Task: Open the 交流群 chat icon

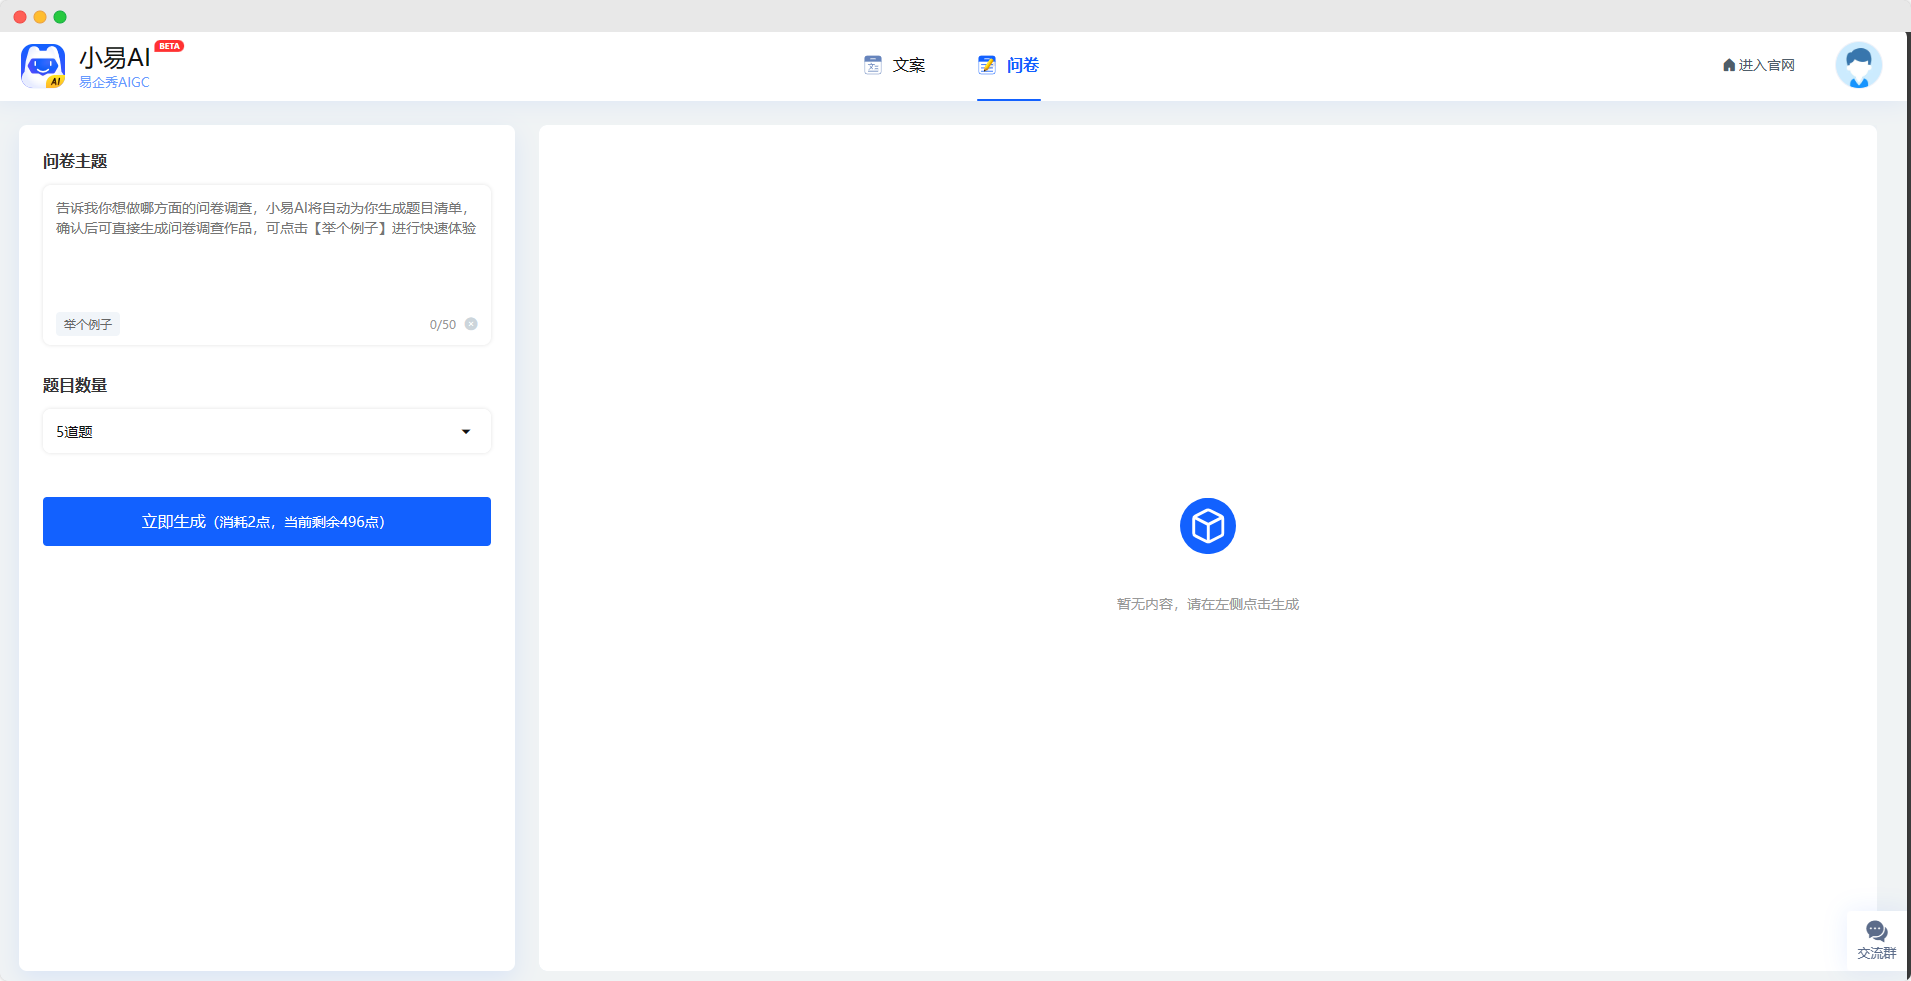Action: pyautogui.click(x=1877, y=939)
